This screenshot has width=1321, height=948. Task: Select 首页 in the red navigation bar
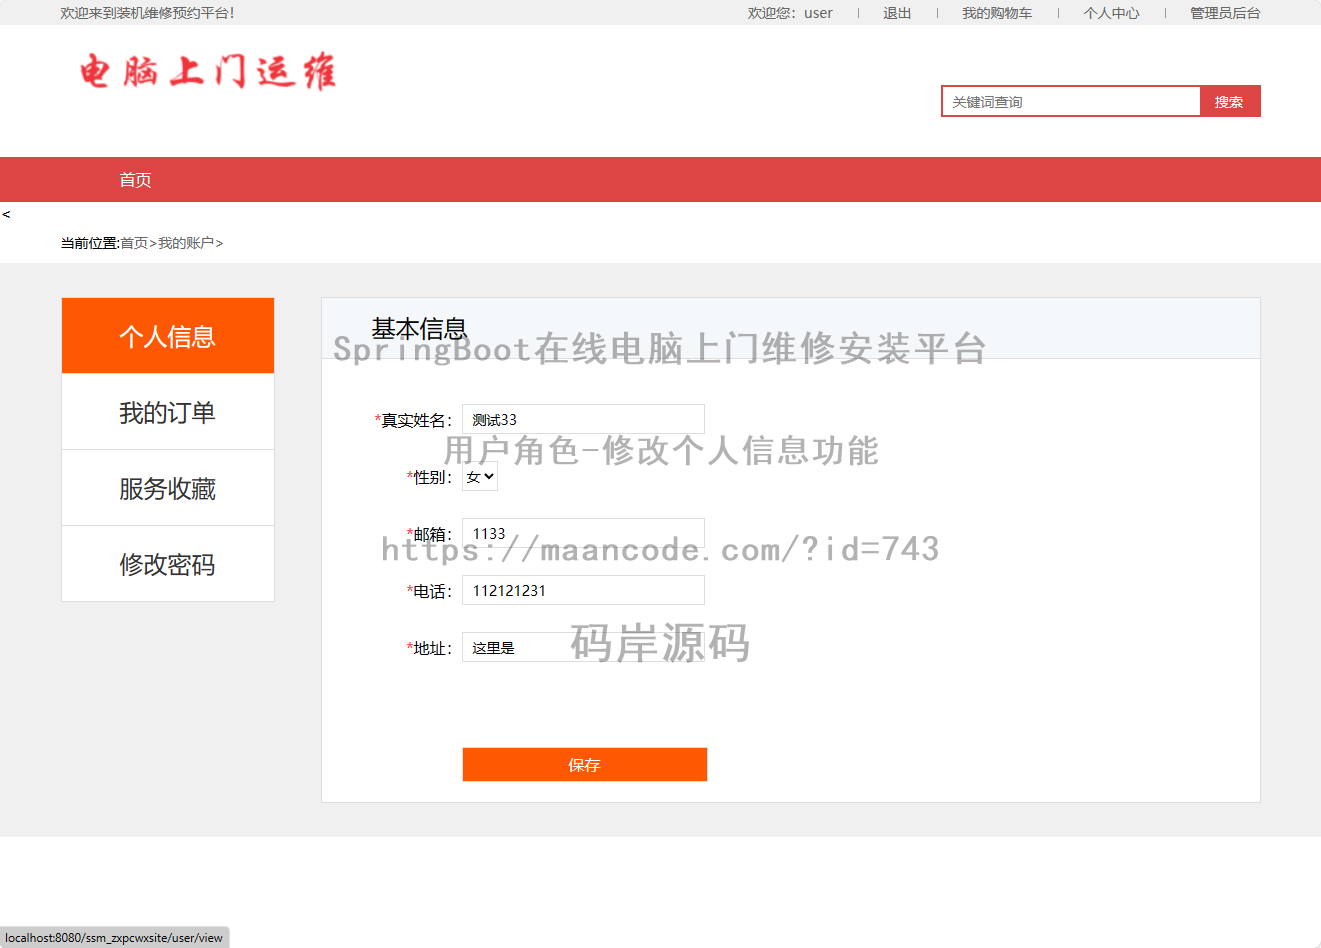(x=135, y=180)
